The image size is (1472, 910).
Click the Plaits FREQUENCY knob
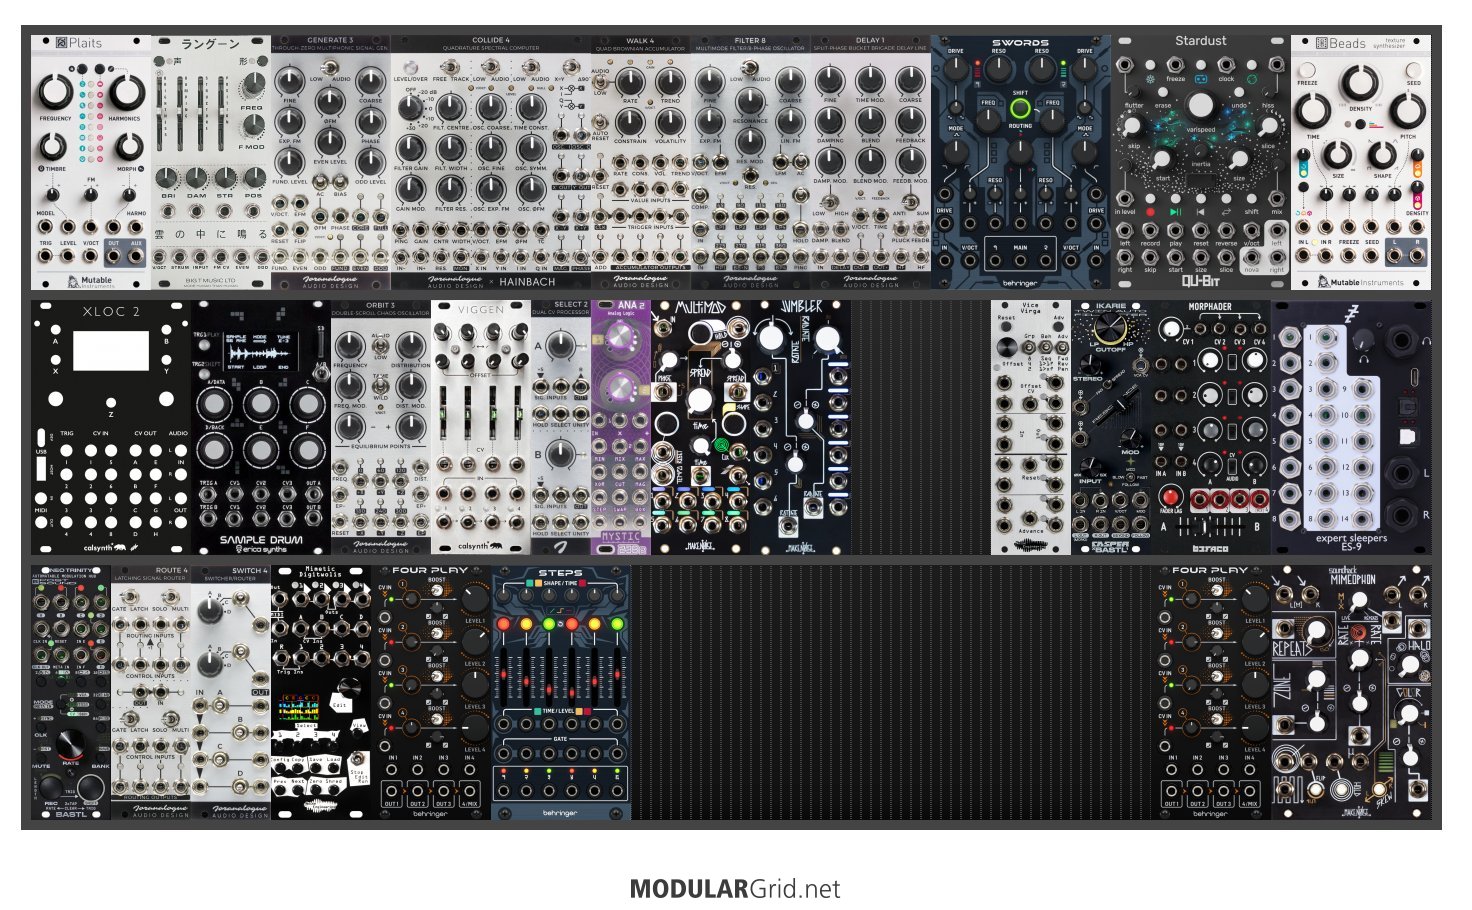[55, 93]
